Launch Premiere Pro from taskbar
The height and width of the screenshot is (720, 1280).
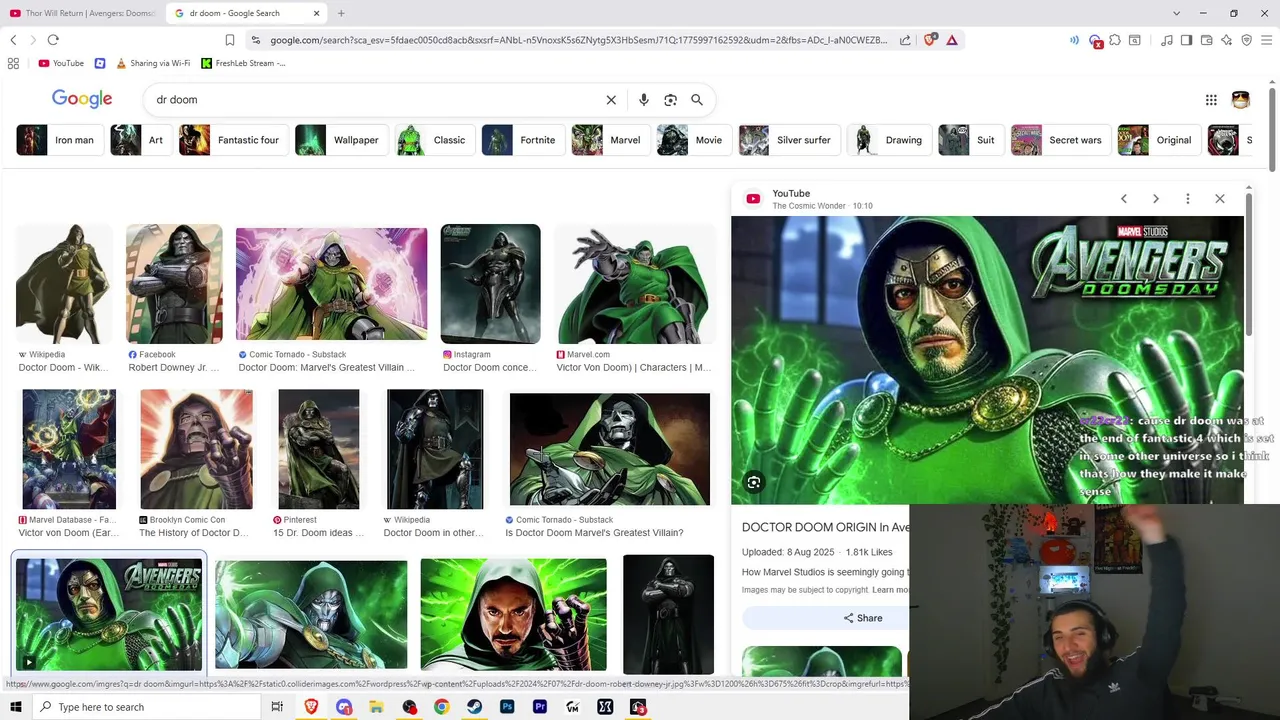[x=540, y=707]
